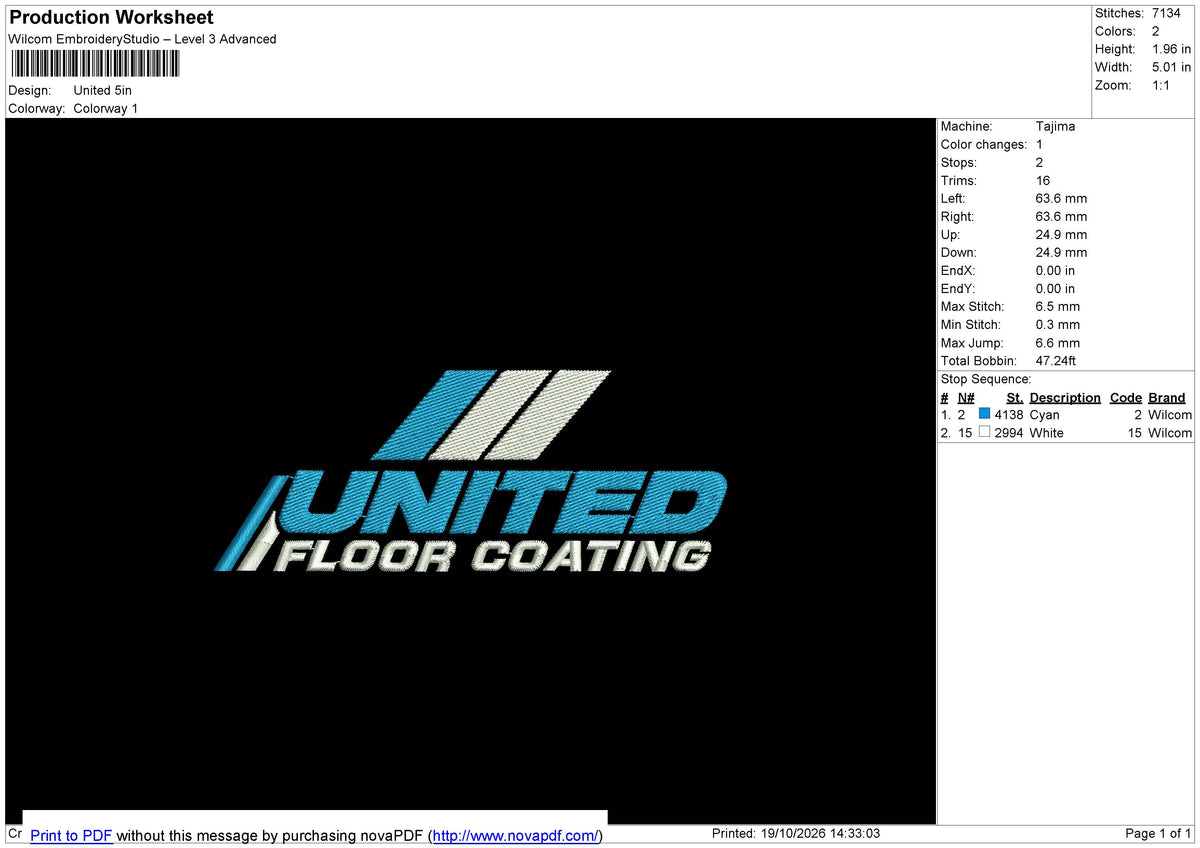Select the Min Stitch value 0.3 mm
This screenshot has width=1200, height=848.
(x=1058, y=324)
